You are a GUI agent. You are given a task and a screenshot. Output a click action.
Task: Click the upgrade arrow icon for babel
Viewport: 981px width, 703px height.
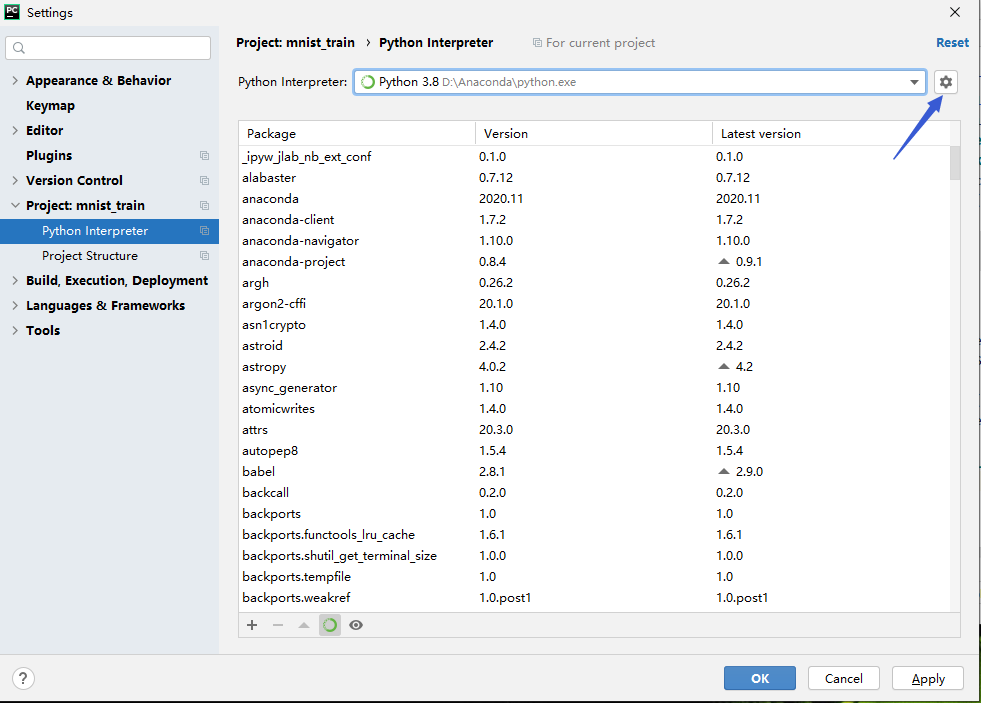point(724,472)
